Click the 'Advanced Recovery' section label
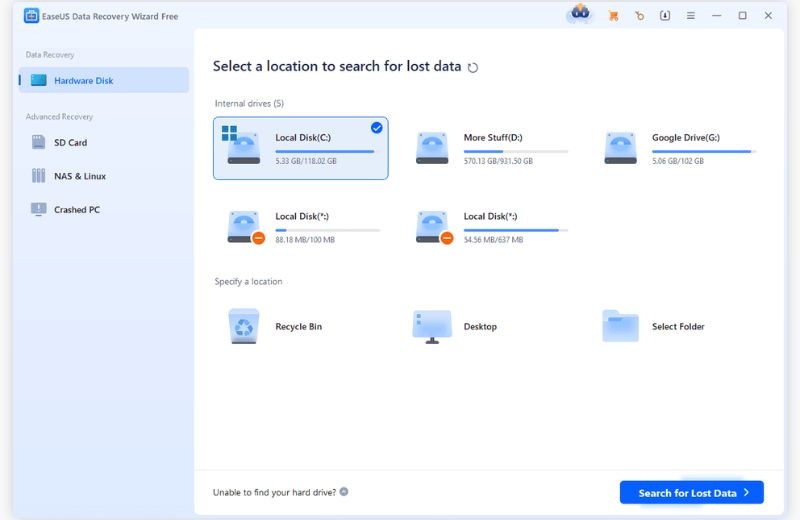Image resolution: width=800 pixels, height=520 pixels. pos(59,117)
